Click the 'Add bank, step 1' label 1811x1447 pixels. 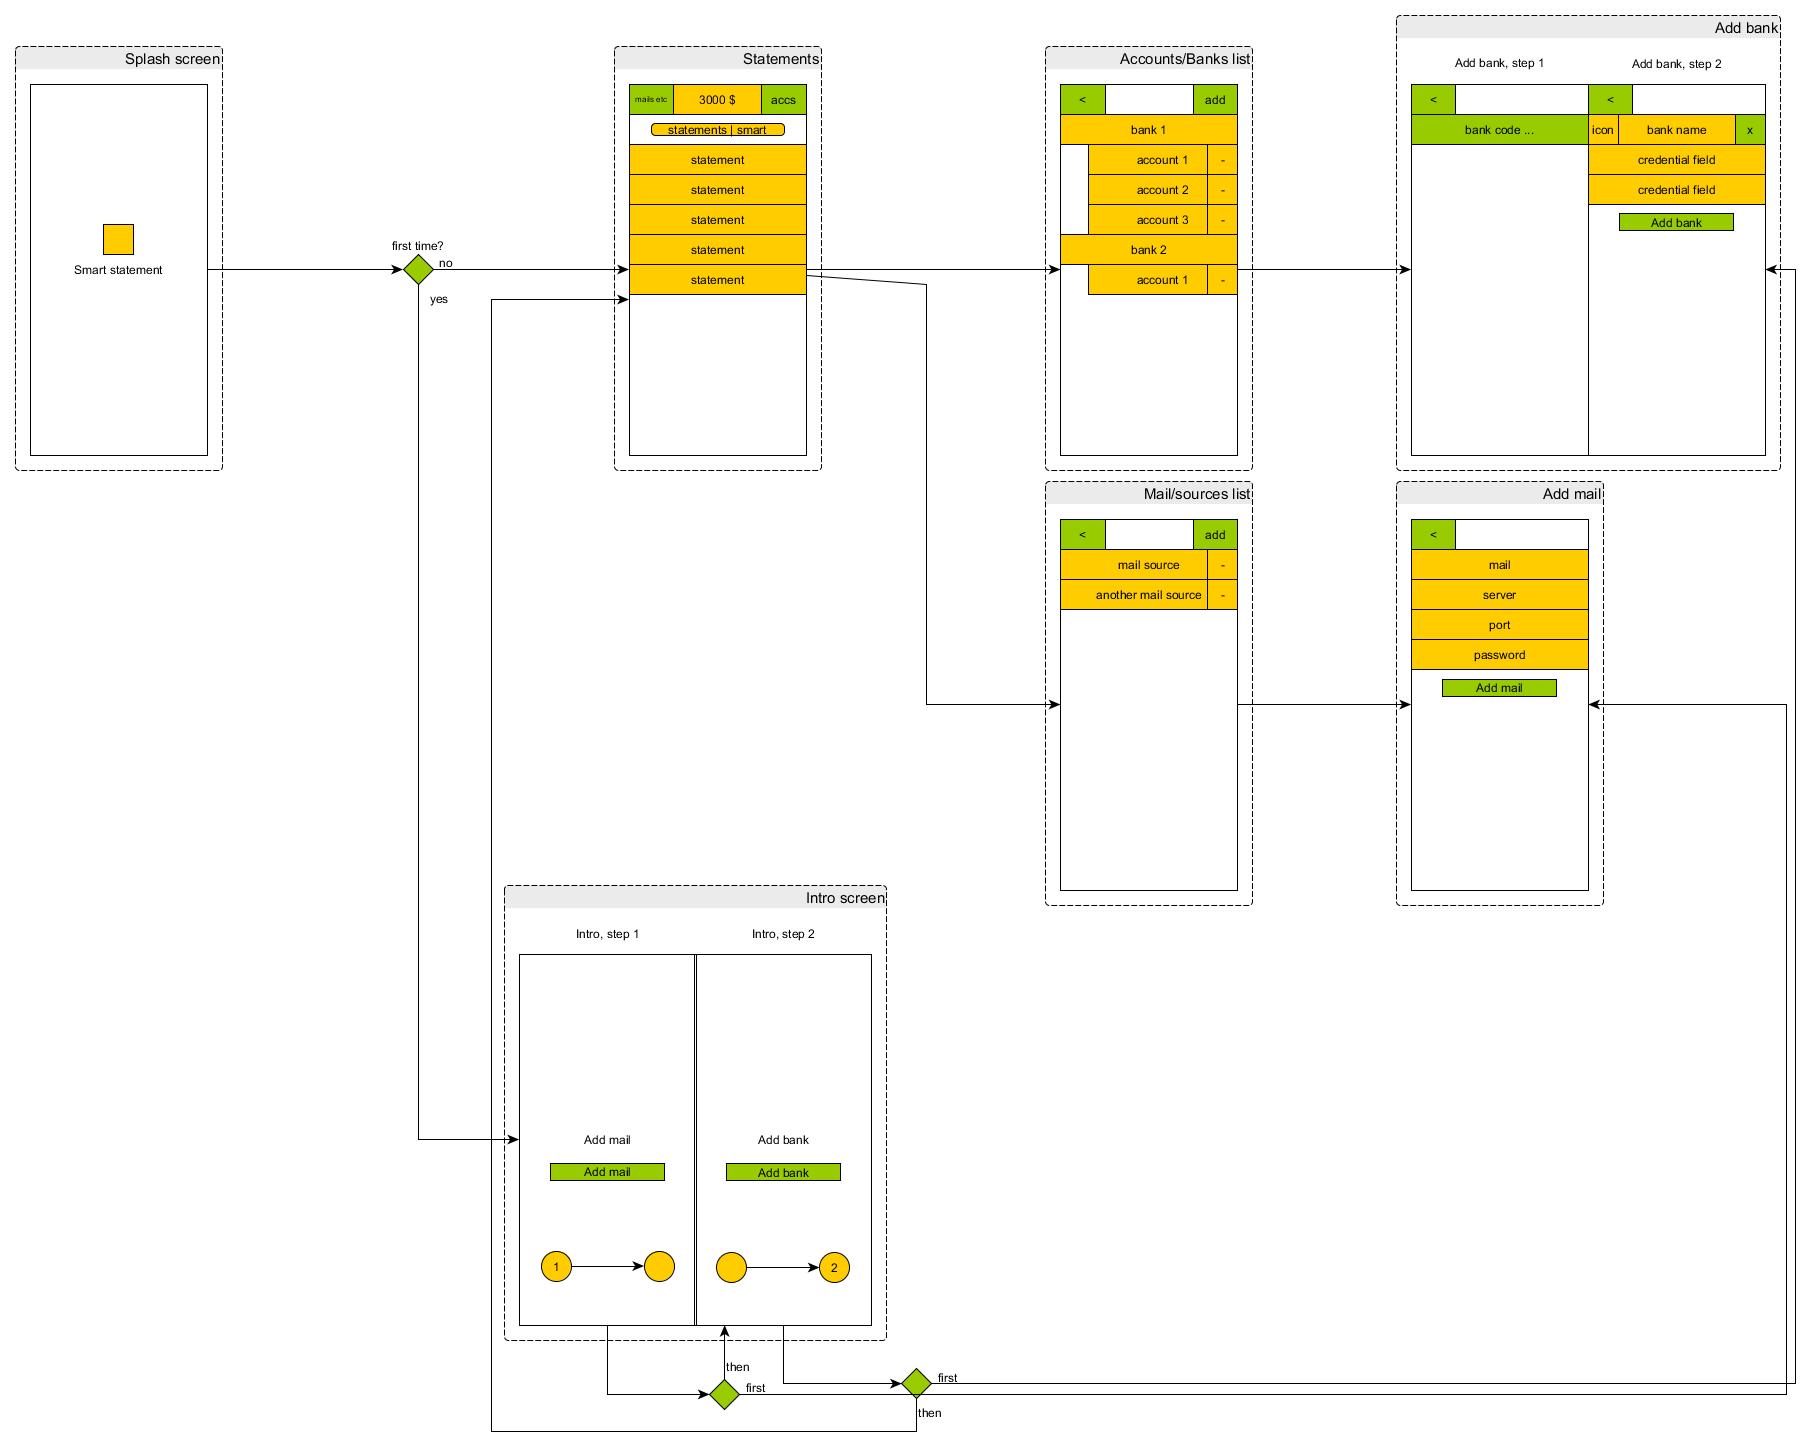1499,63
